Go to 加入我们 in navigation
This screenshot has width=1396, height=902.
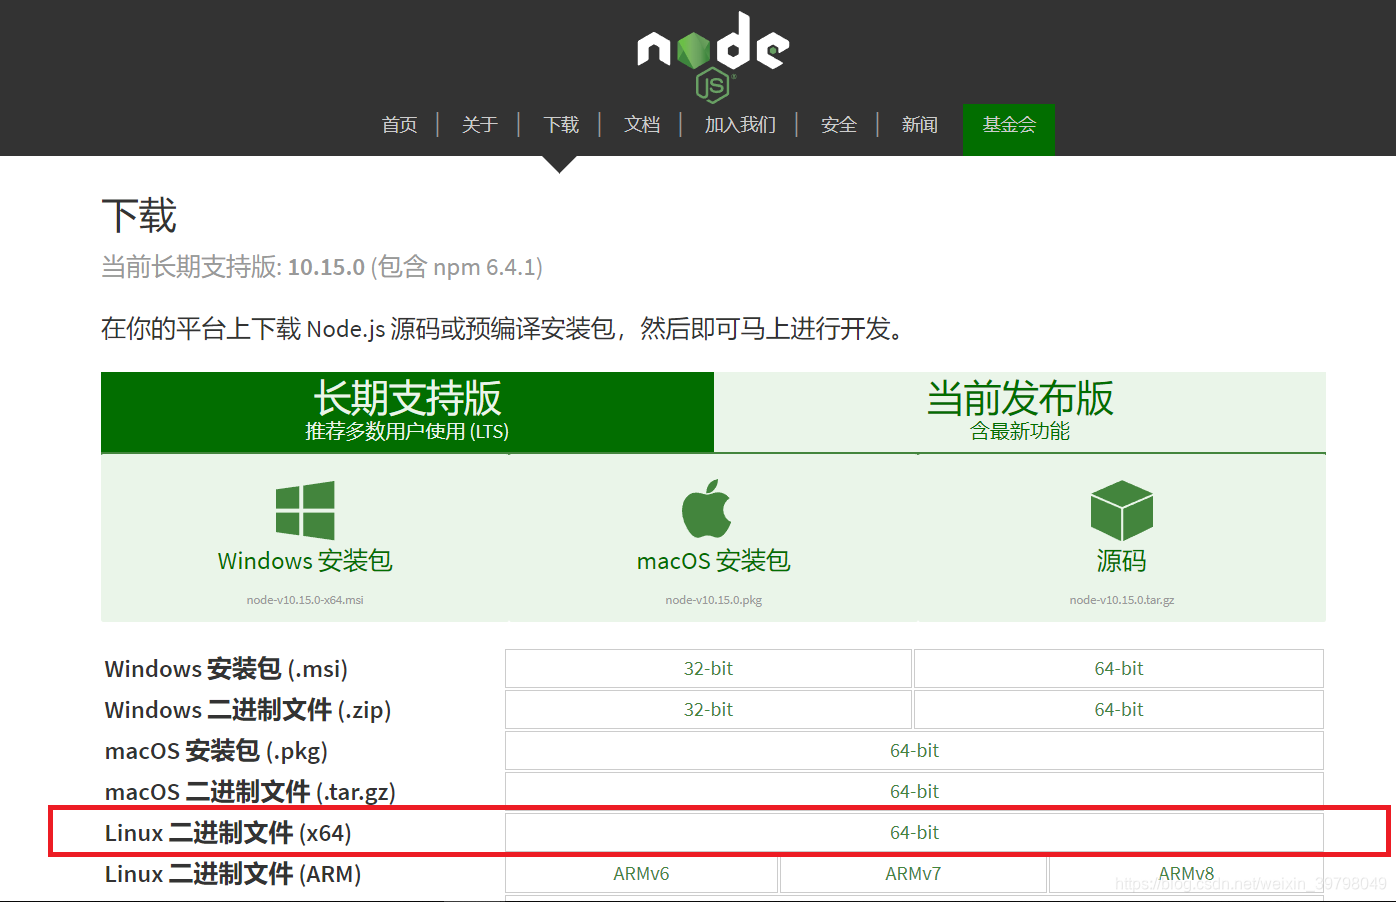pos(740,125)
